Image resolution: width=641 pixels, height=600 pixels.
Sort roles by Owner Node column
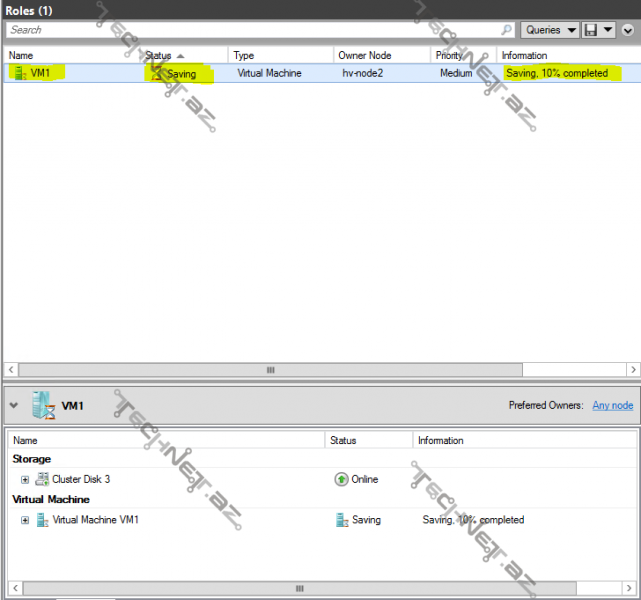point(365,55)
